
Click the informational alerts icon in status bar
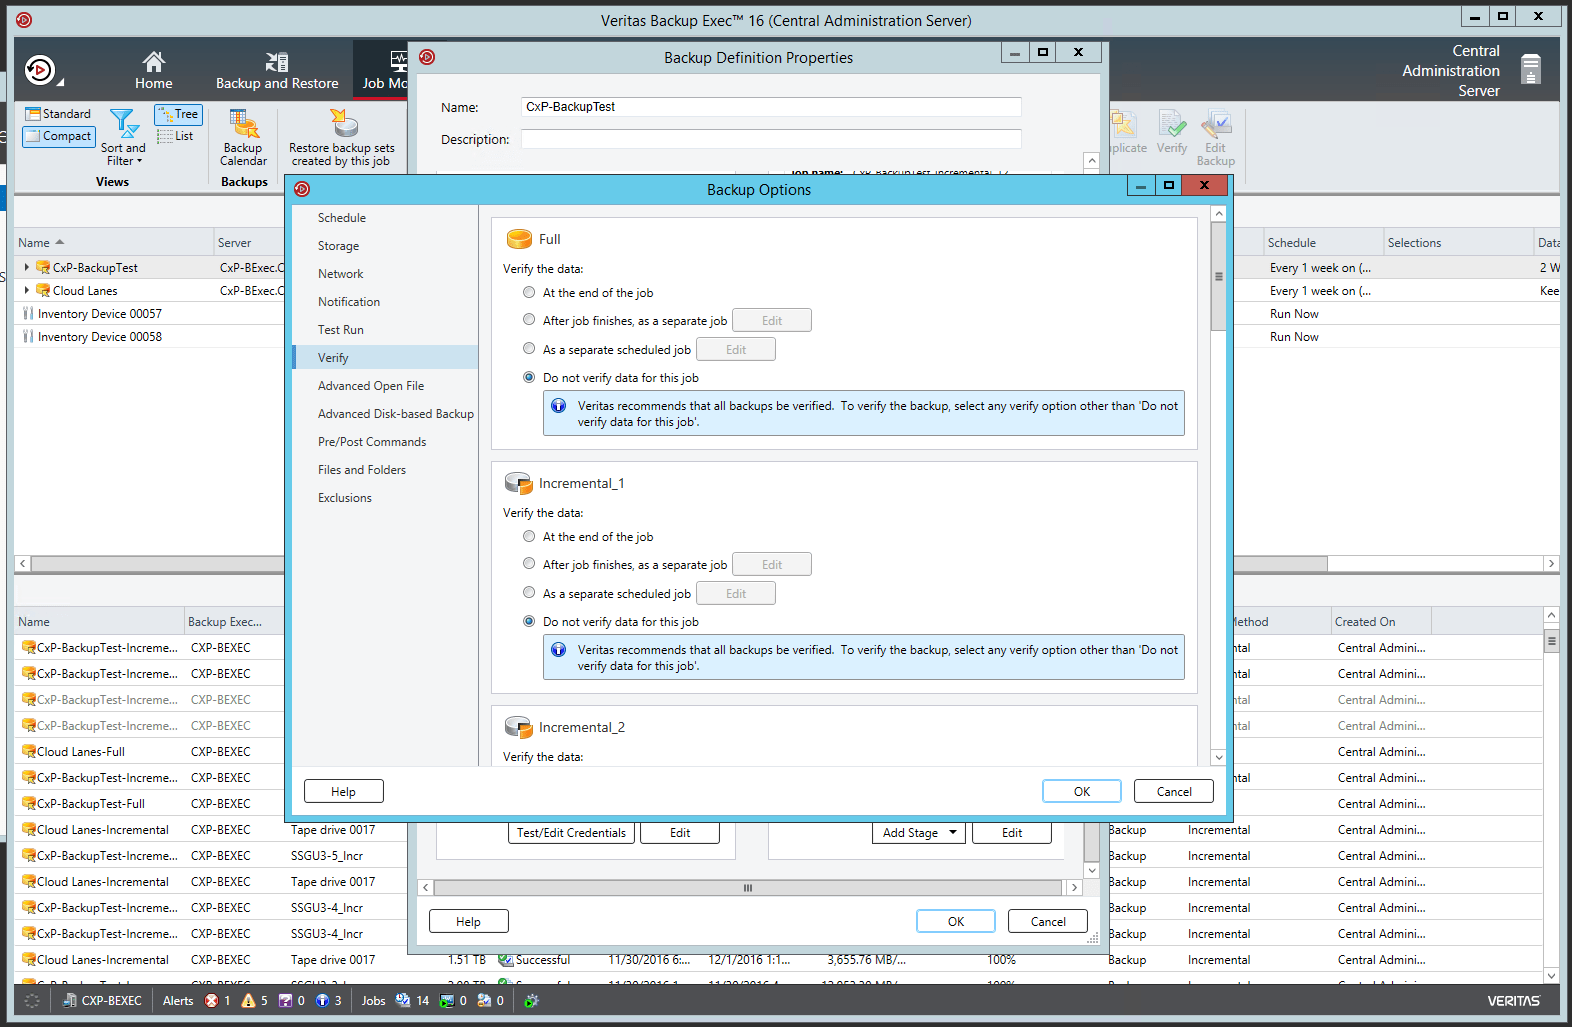[322, 1000]
